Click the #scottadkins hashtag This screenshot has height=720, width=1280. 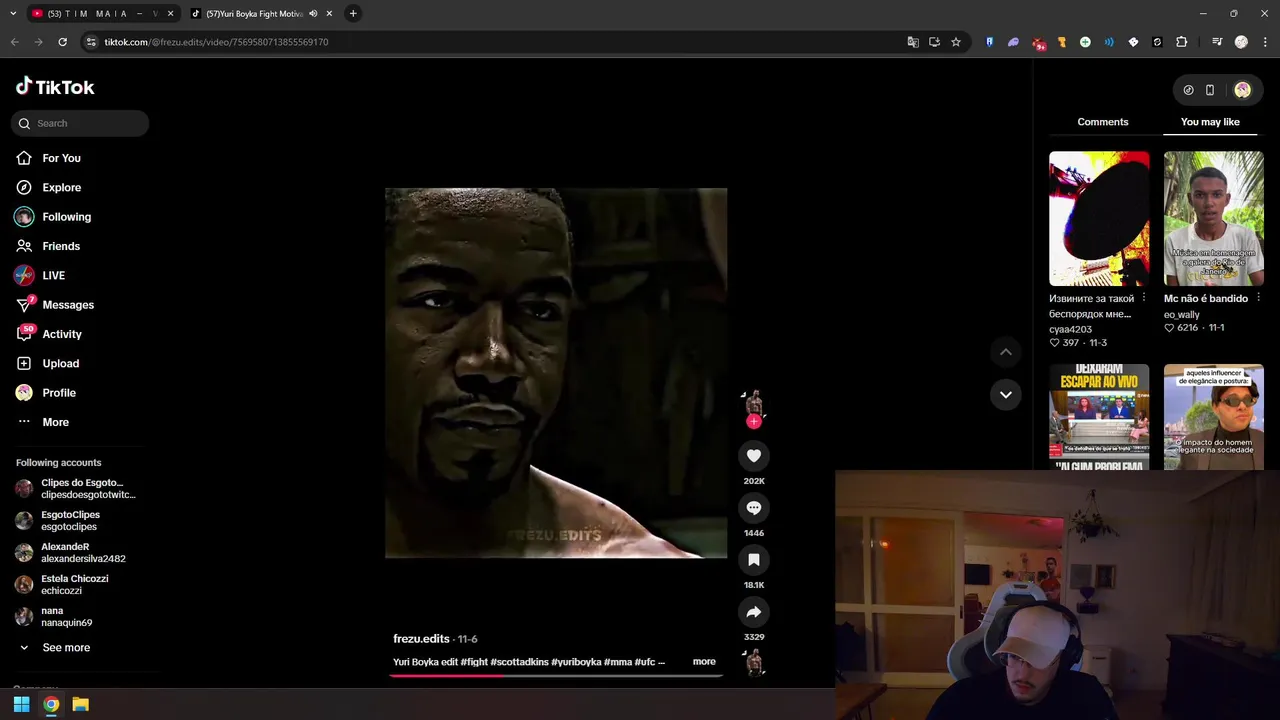519,662
